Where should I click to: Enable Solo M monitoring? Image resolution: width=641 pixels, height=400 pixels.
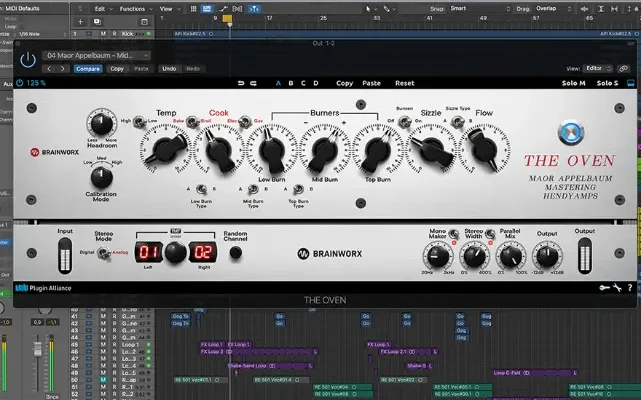pyautogui.click(x=573, y=83)
